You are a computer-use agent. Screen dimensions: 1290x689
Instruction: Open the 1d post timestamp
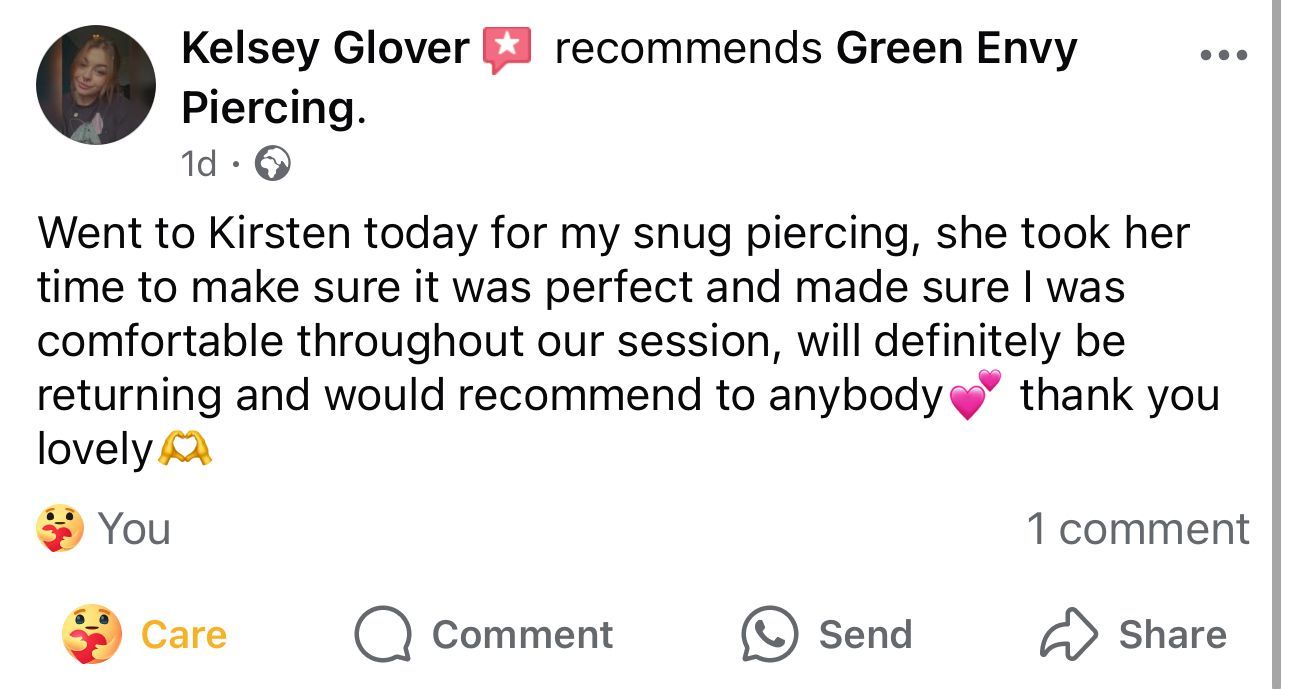199,164
